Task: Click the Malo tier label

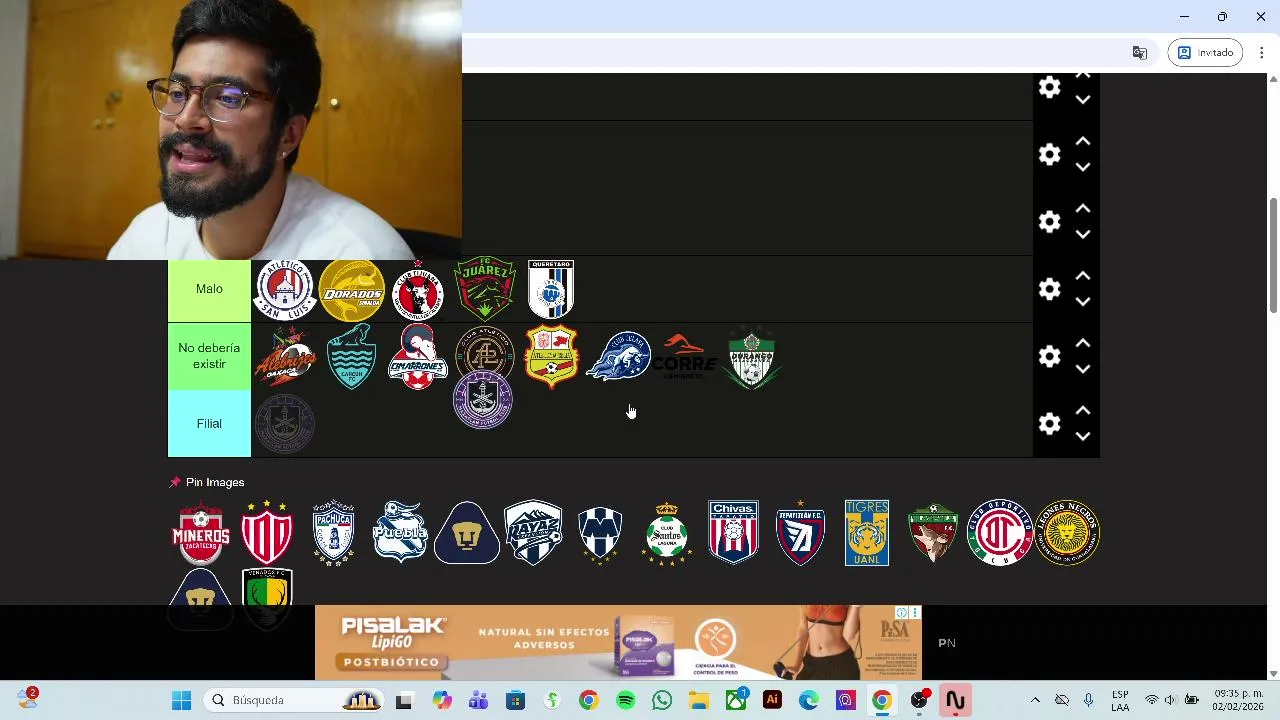Action: pyautogui.click(x=209, y=289)
